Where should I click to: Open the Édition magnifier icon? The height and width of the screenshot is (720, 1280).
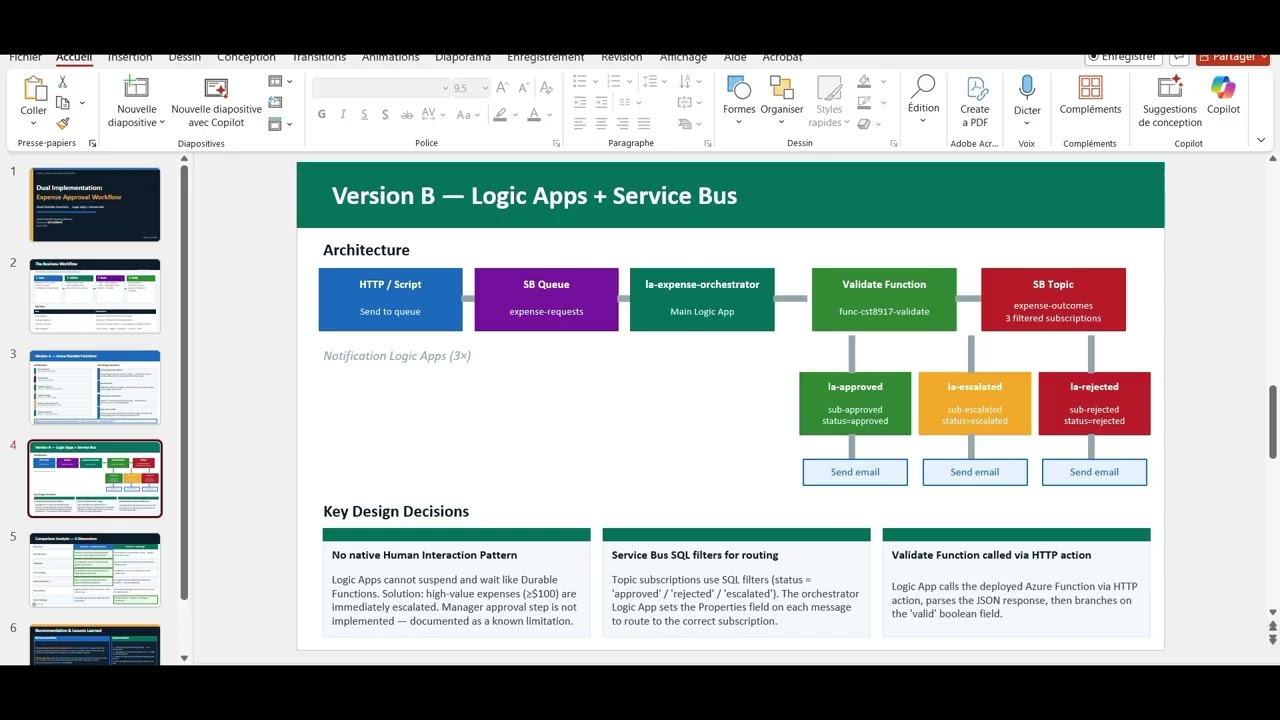(923, 87)
